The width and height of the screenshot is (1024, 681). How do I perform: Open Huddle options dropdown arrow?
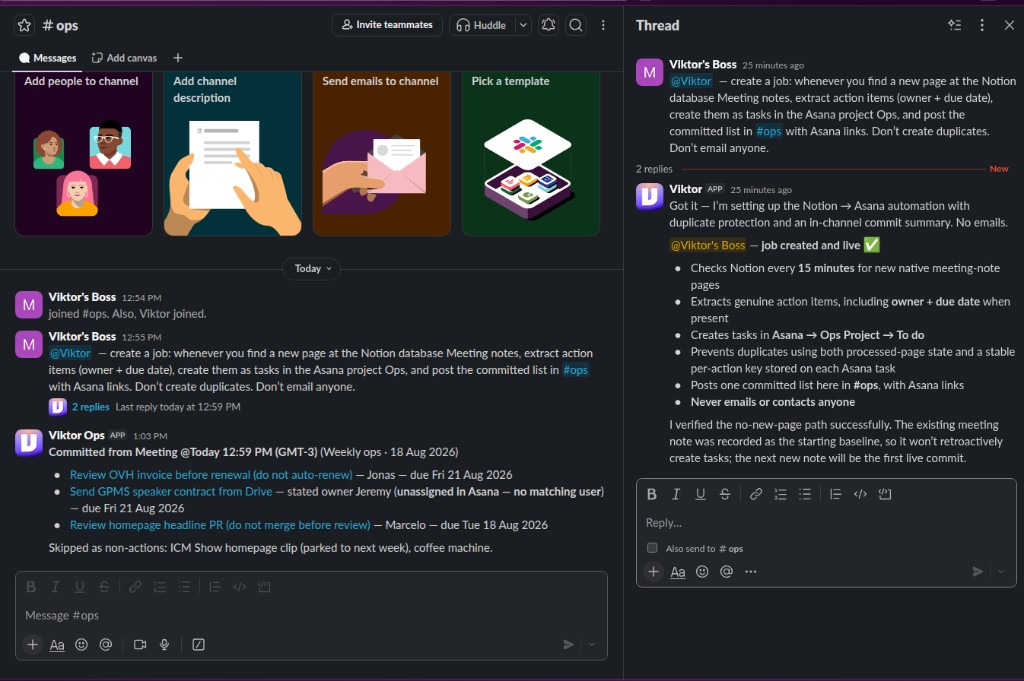[523, 25]
